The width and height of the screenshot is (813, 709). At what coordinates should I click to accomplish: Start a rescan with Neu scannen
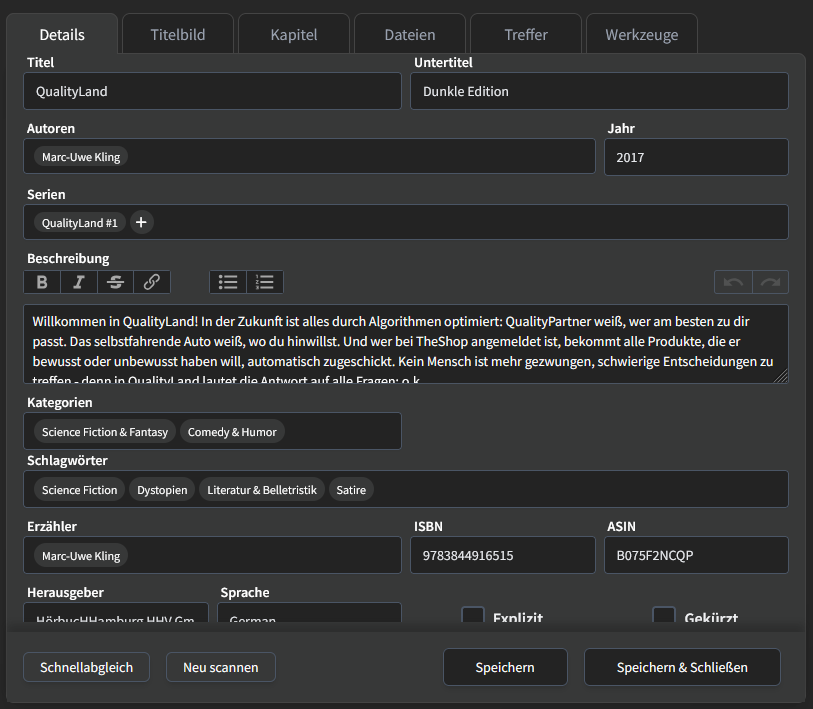point(220,667)
